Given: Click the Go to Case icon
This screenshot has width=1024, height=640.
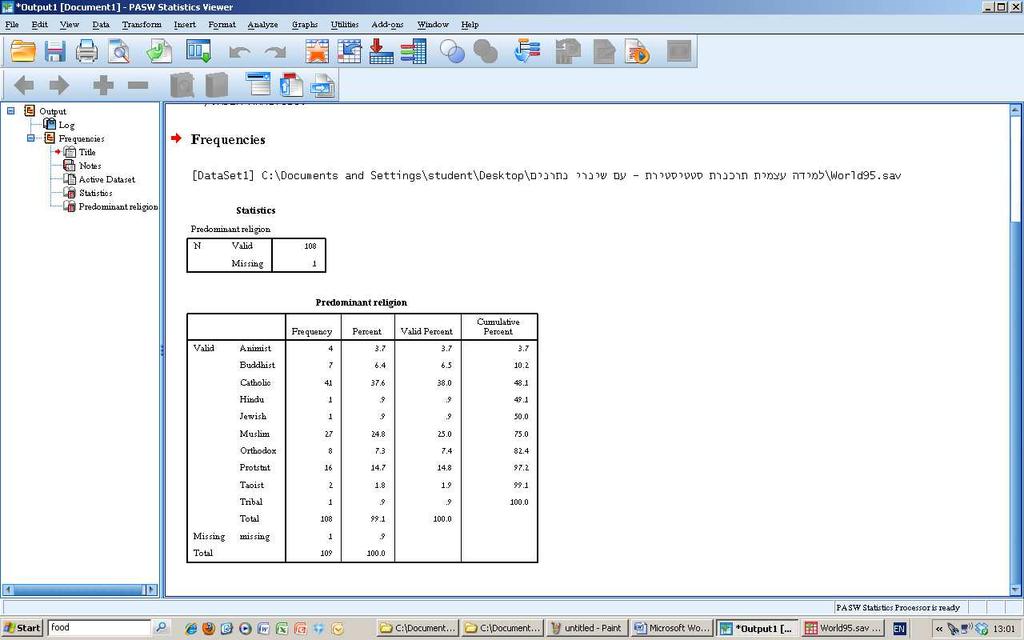Looking at the screenshot, I should click(349, 52).
